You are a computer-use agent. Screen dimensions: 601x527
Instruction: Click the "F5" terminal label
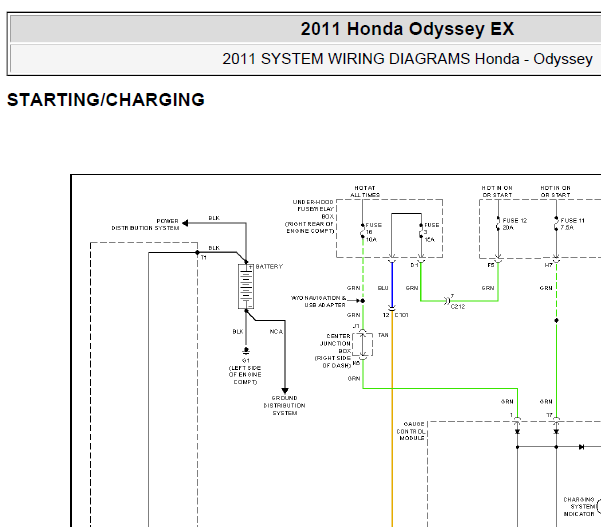[x=491, y=265]
